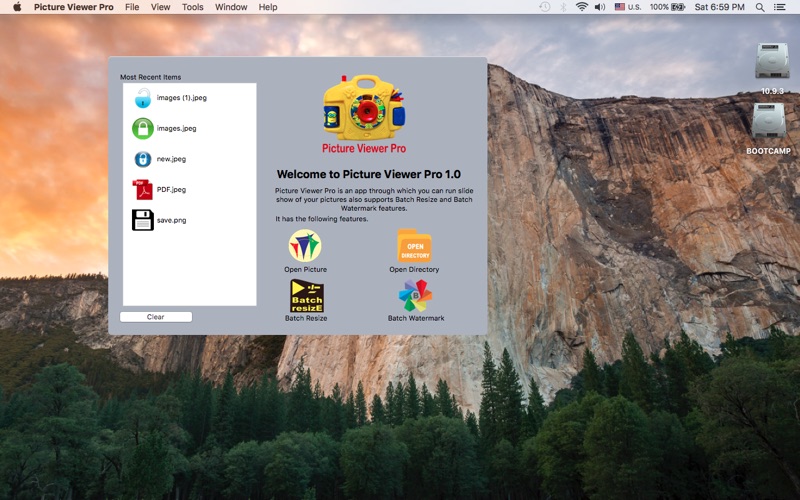
Task: Select save.png file name in the list
Action: (x=171, y=220)
